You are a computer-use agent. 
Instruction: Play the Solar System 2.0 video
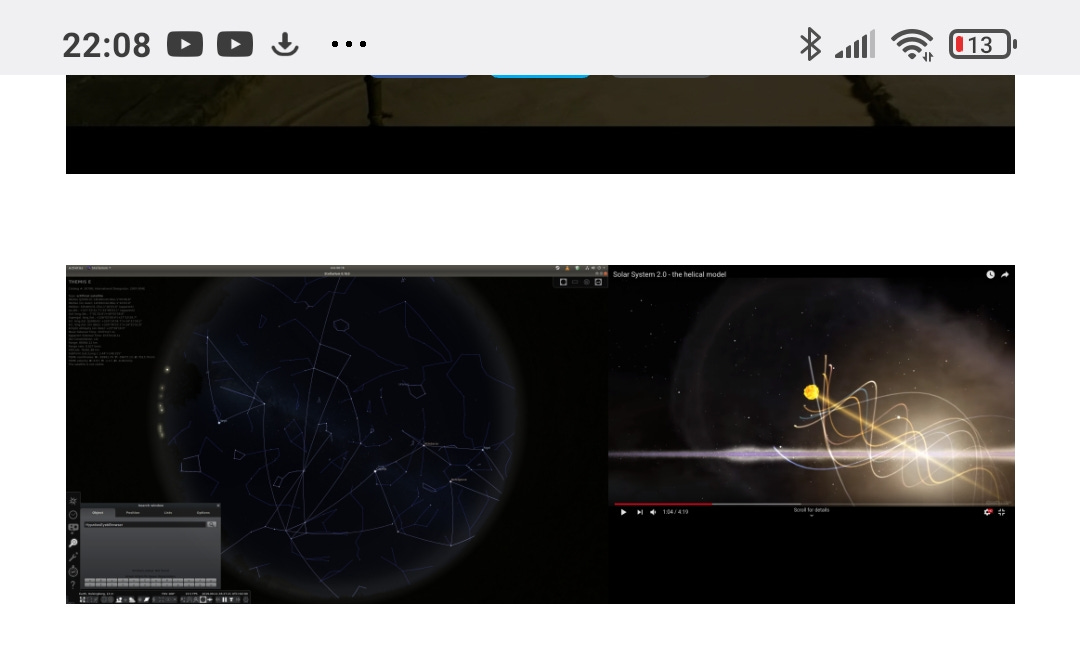[623, 512]
